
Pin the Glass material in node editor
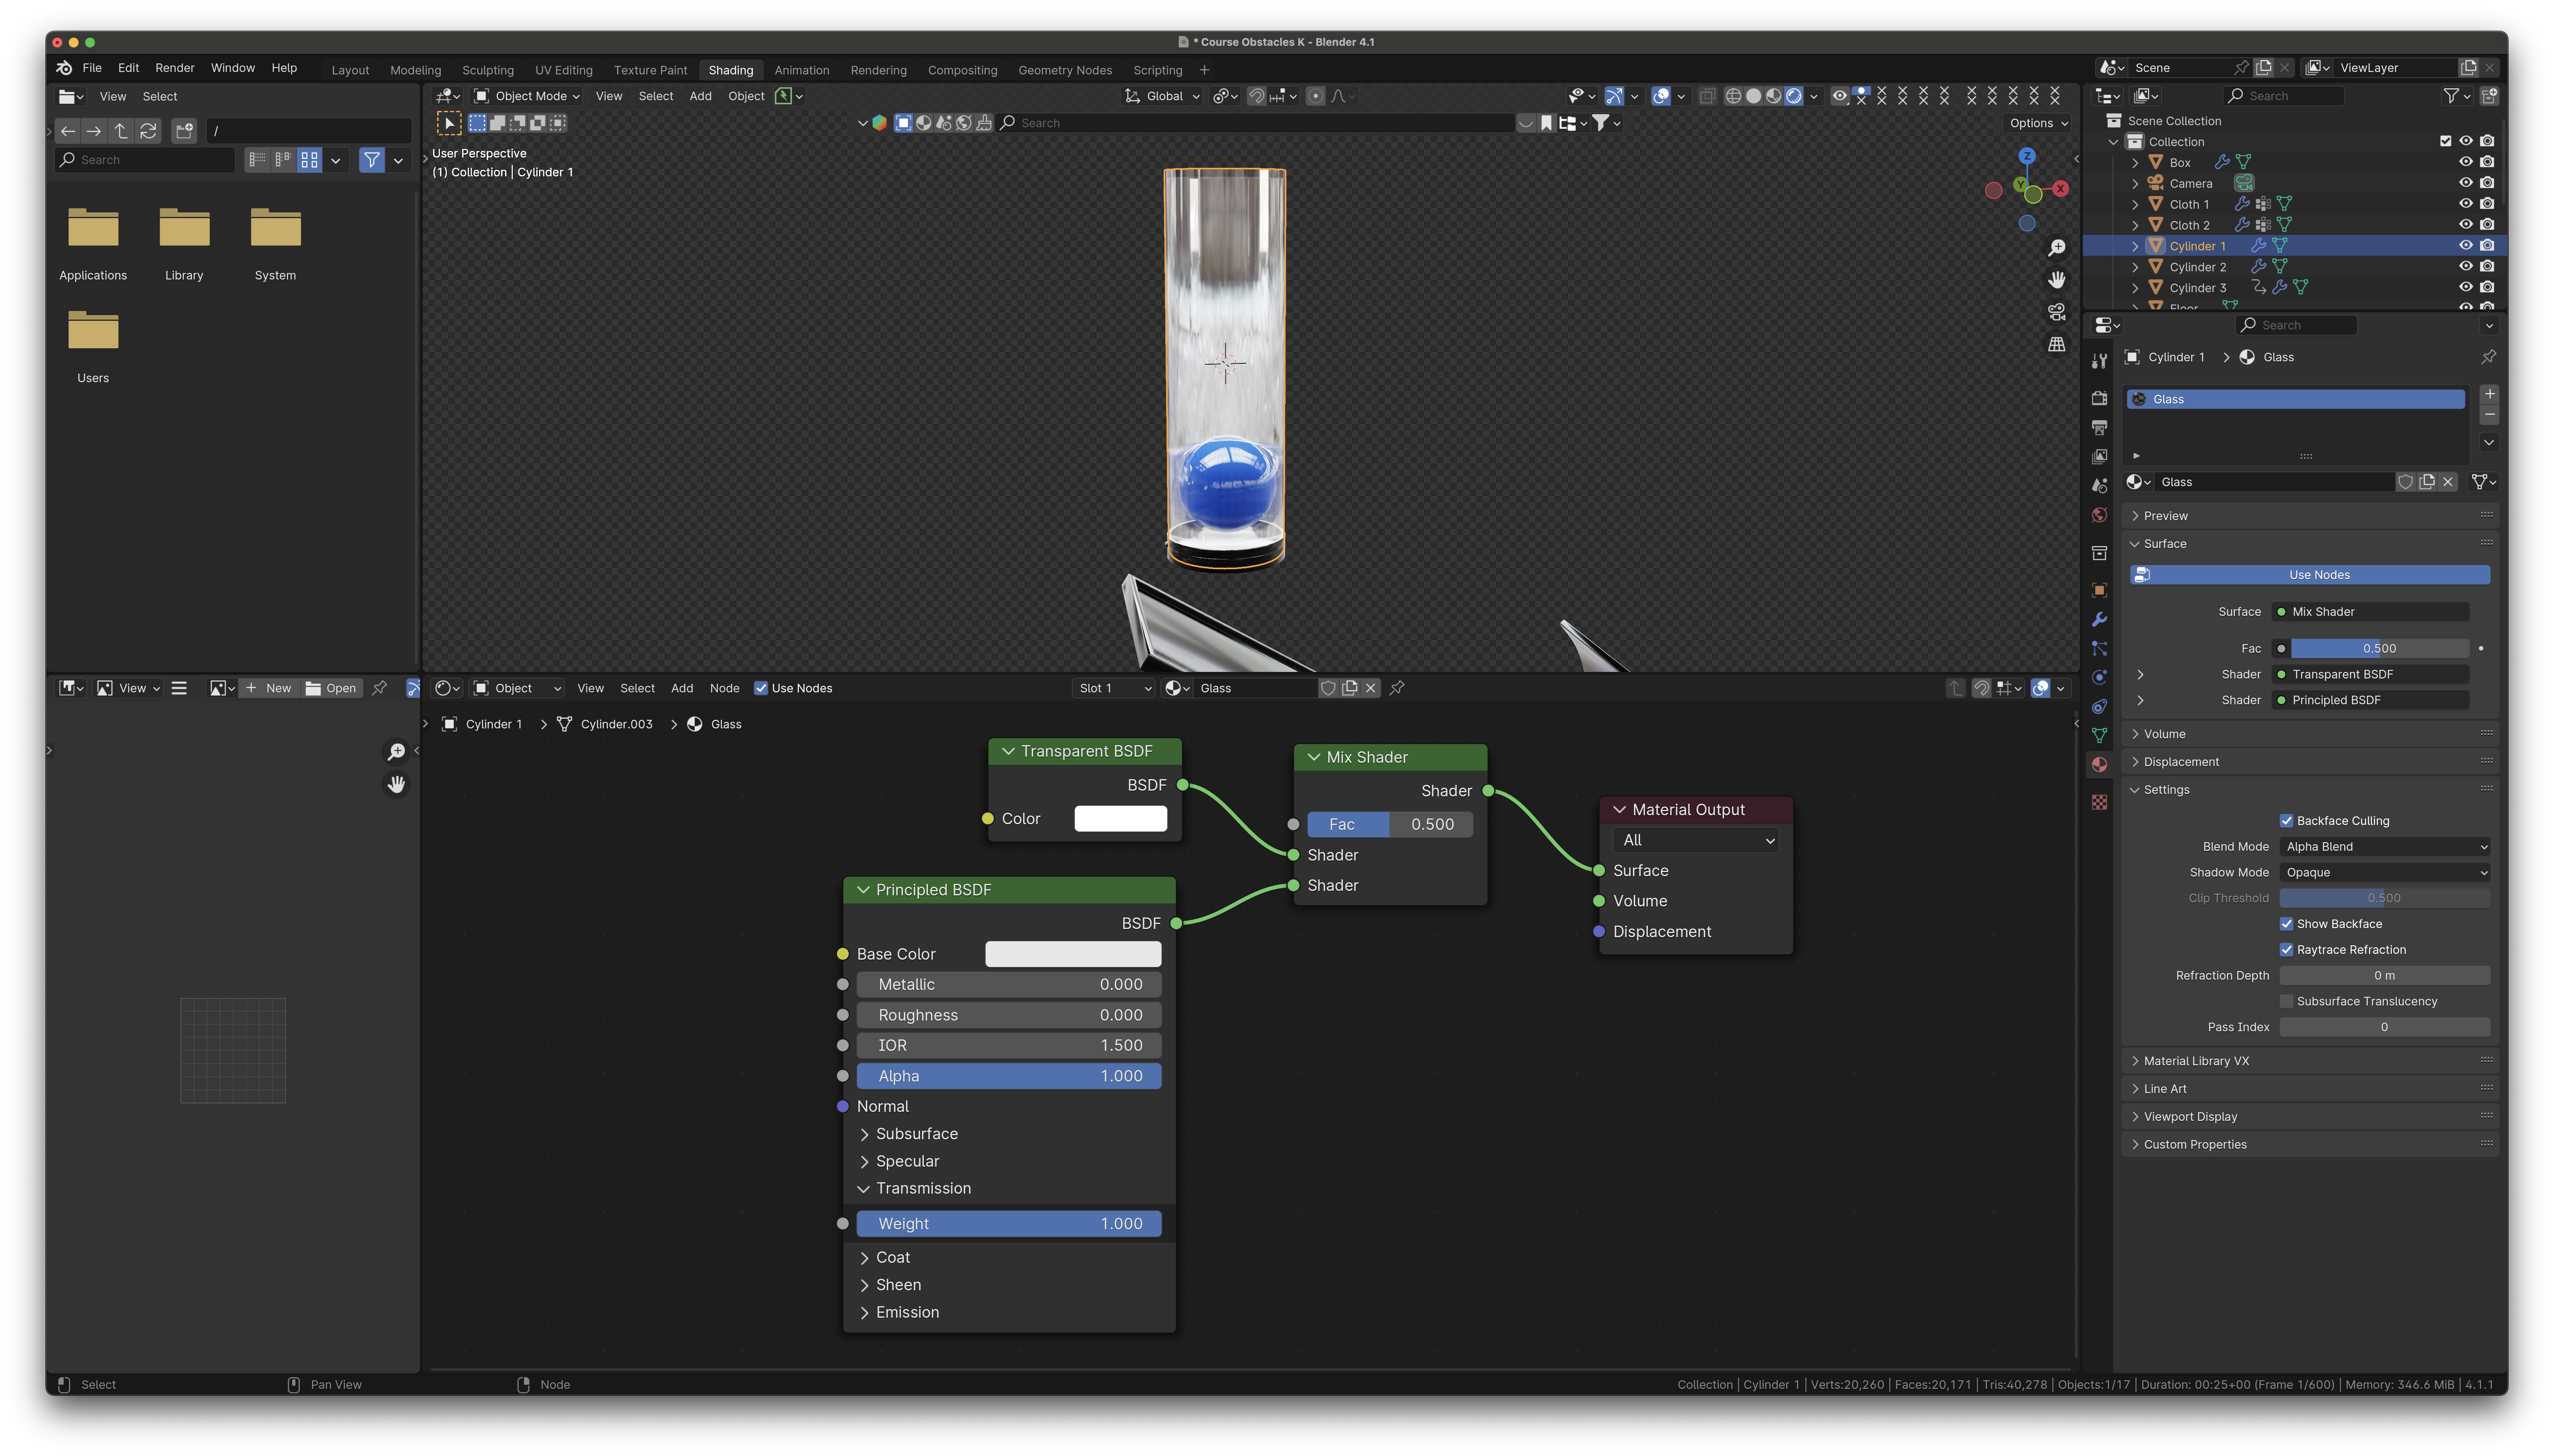(1397, 688)
